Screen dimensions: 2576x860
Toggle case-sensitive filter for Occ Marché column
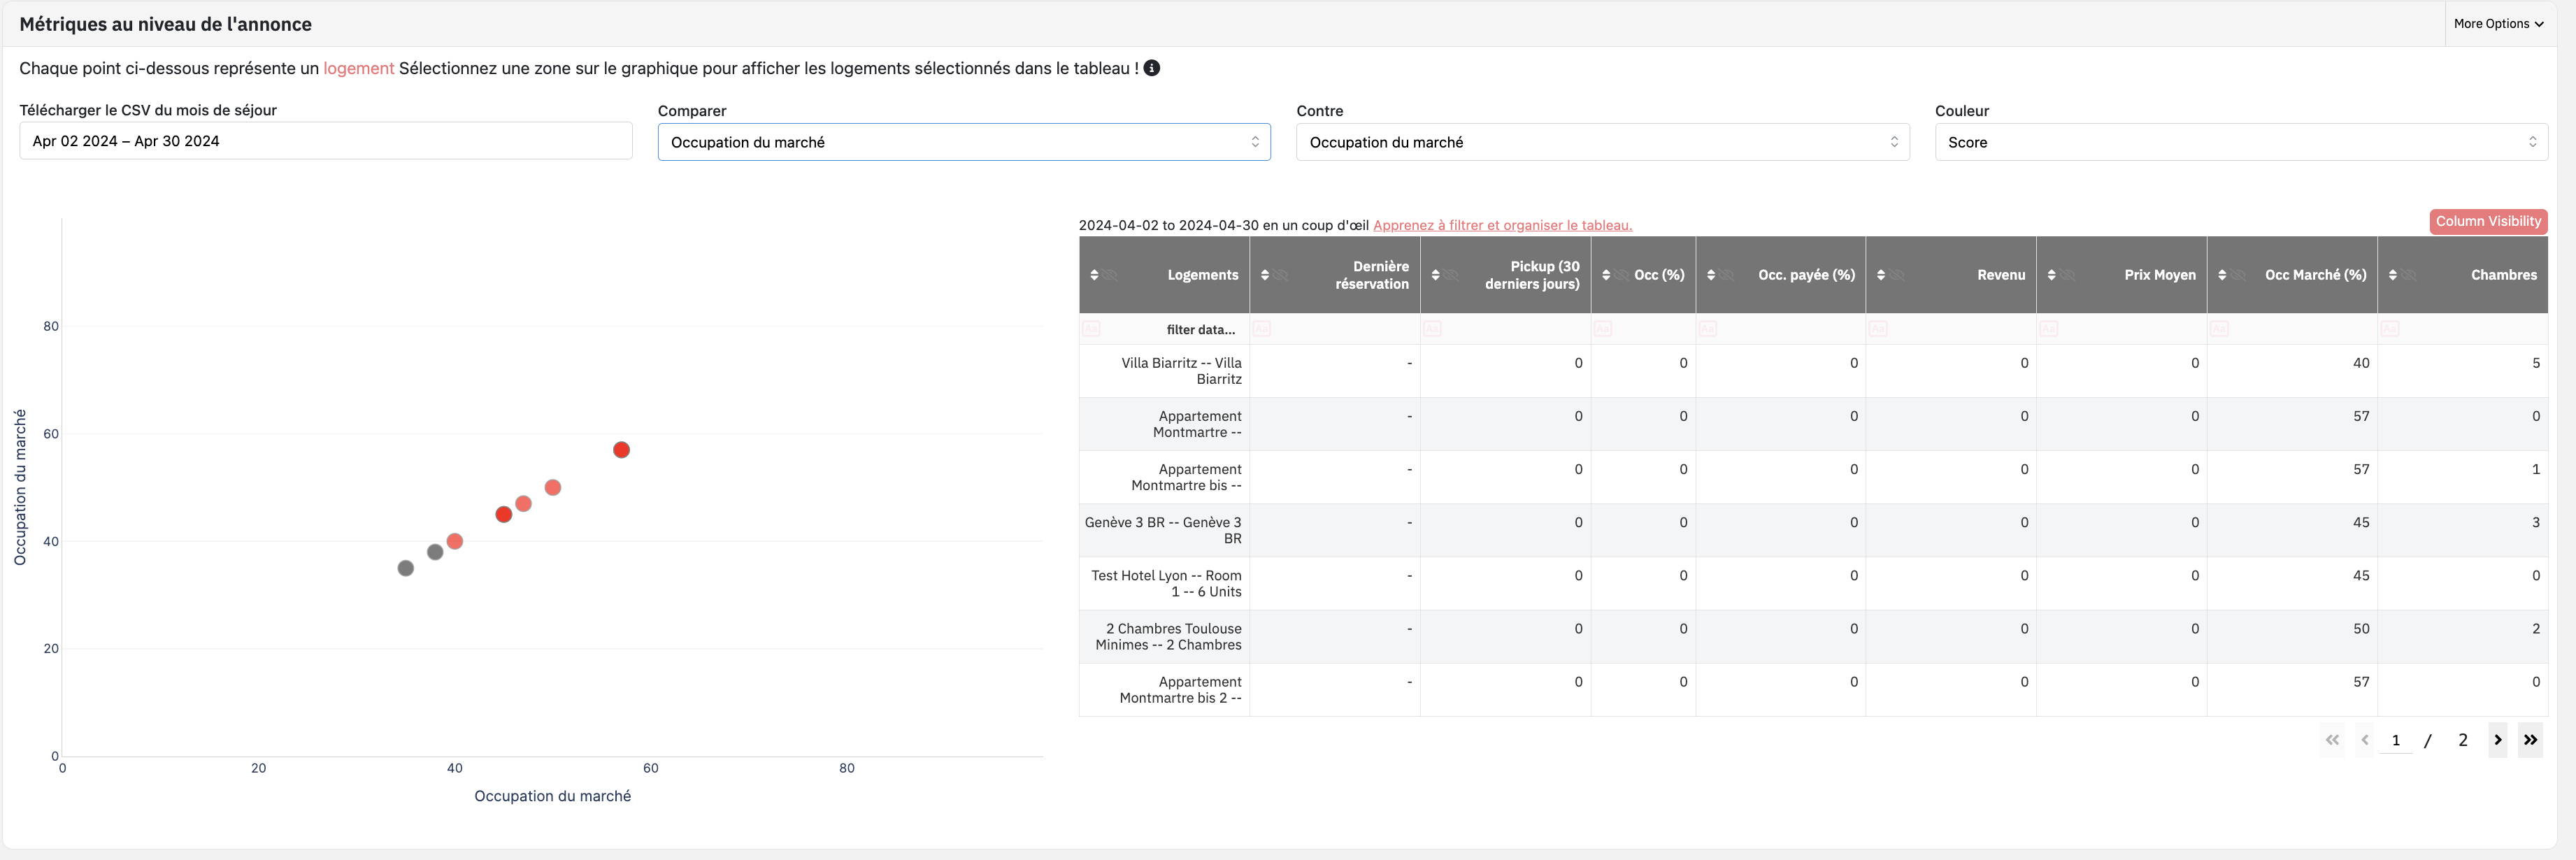pyautogui.click(x=2219, y=329)
